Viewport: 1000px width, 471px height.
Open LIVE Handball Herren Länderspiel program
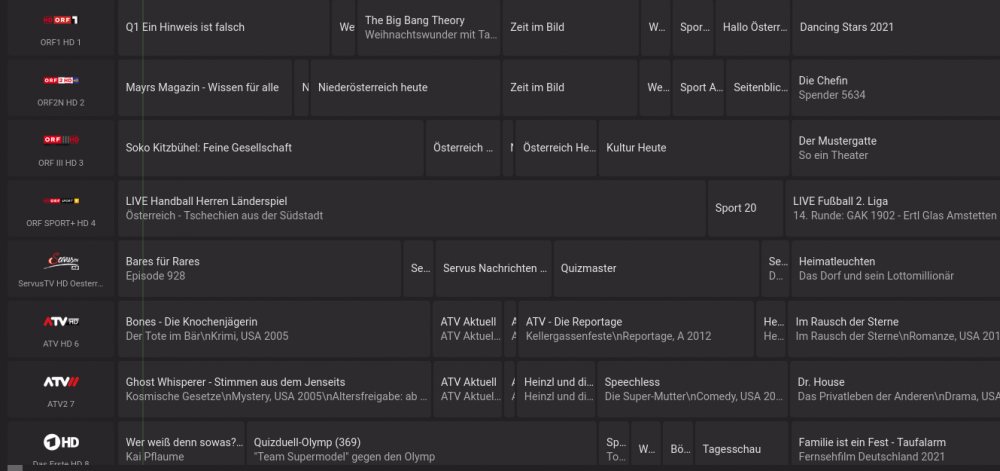coord(412,208)
